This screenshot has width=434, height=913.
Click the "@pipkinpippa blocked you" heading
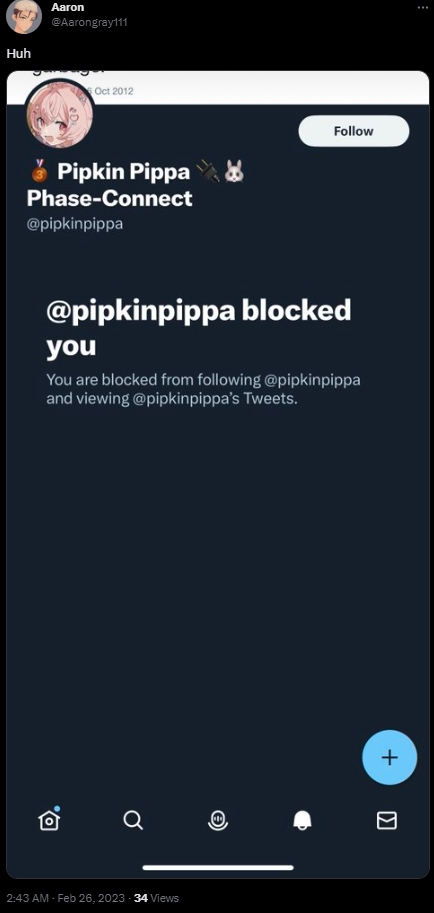199,328
